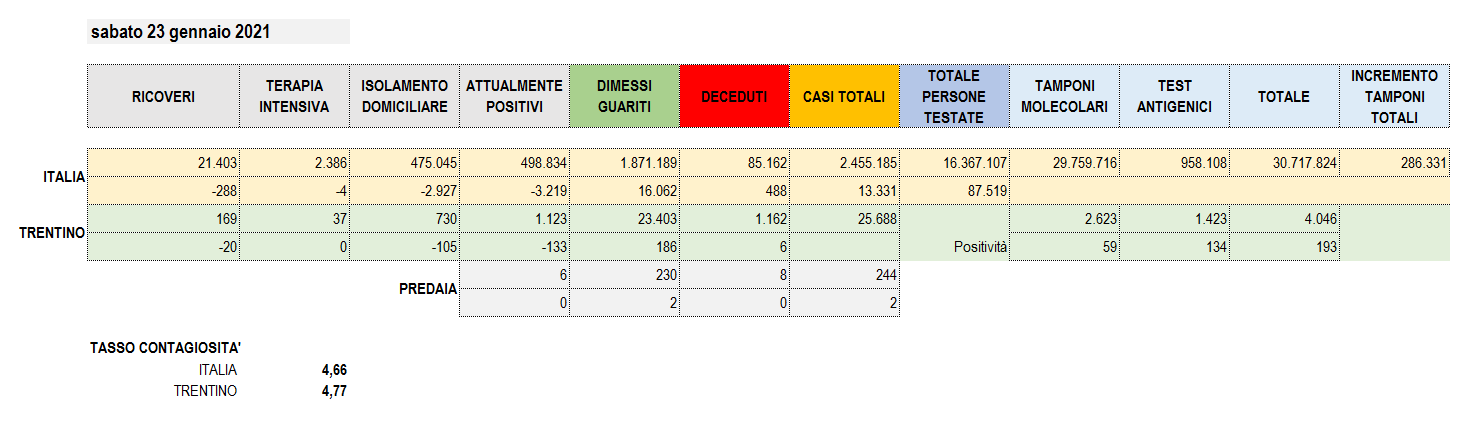This screenshot has height=429, width=1478.
Task: Select the TASSO CONTAGIOSITA' heading
Action: [165, 348]
